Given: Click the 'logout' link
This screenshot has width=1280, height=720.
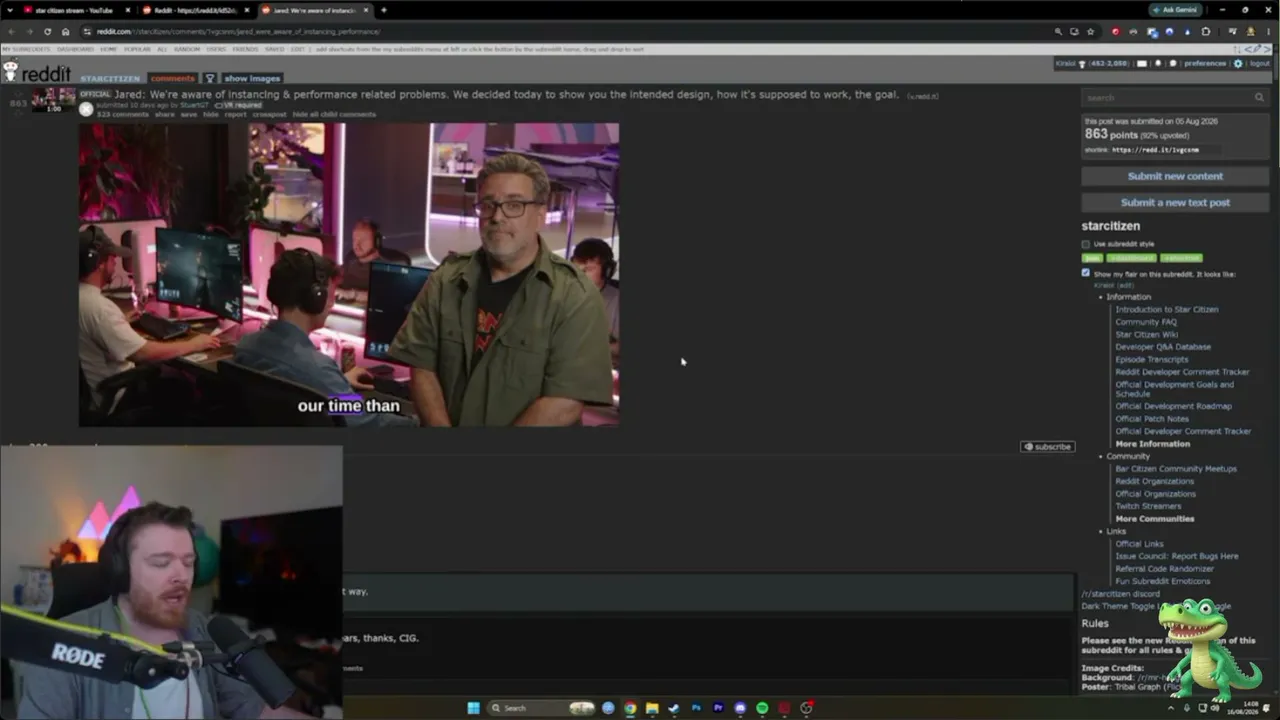Looking at the screenshot, I should point(1259,63).
